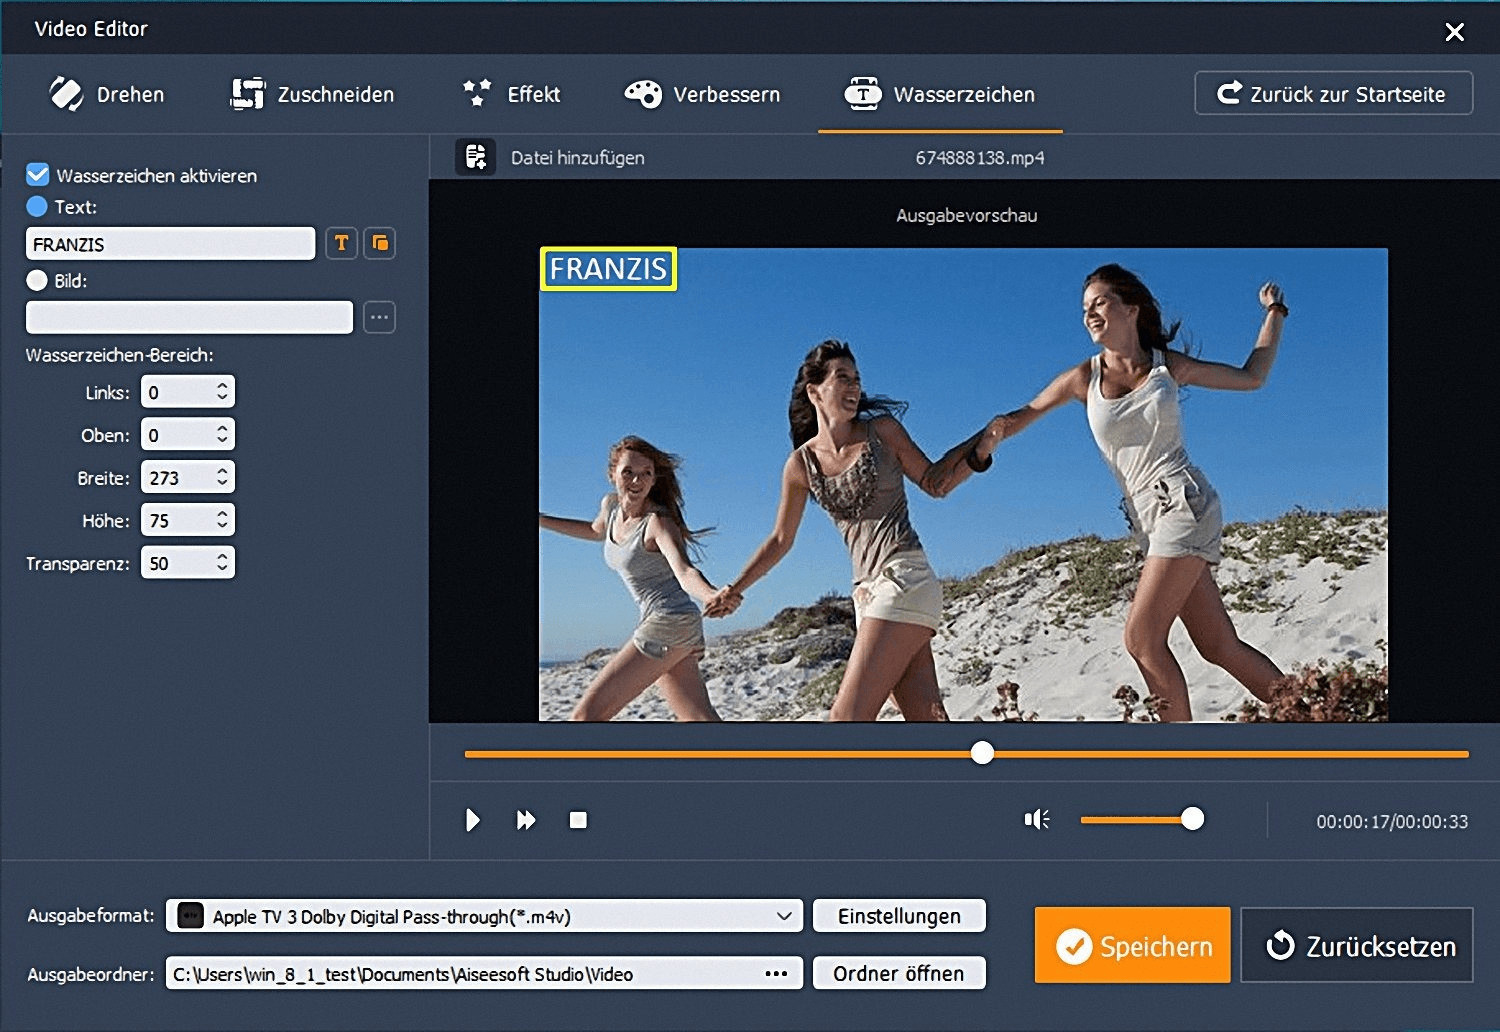Click the Transparenz stepper arrows
Viewport: 1500px width, 1032px height.
pos(222,563)
